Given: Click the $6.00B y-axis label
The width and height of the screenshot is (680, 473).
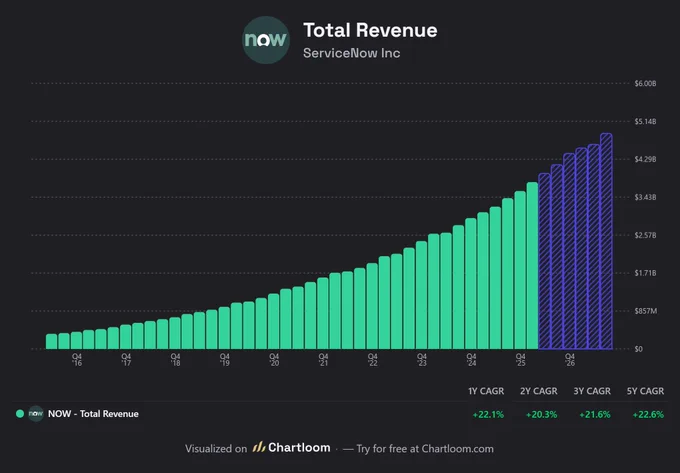Looking at the screenshot, I should point(645,83).
